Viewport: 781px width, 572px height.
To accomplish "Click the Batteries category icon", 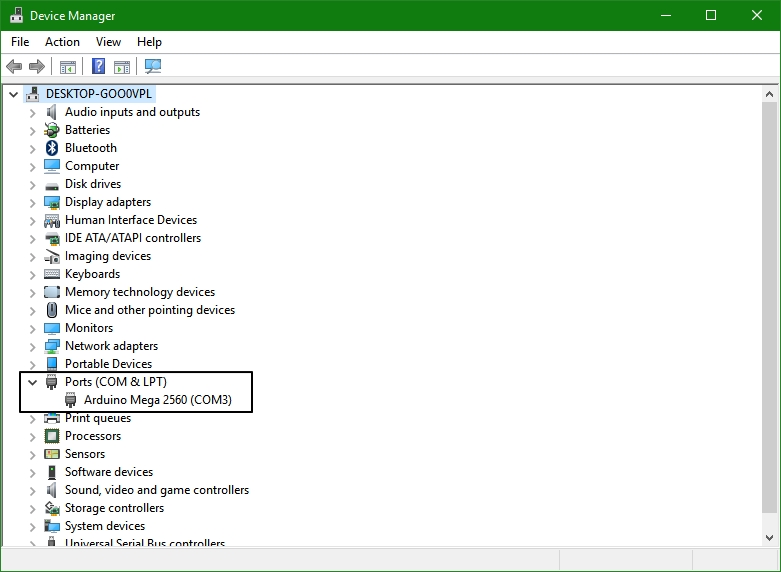I will (x=52, y=130).
